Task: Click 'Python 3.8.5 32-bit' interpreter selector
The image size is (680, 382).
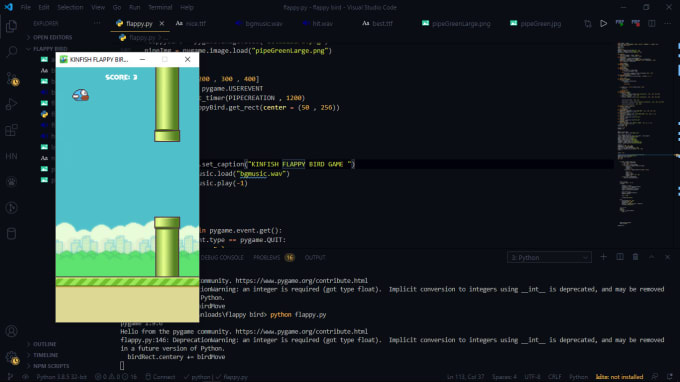Action: (x=61, y=377)
